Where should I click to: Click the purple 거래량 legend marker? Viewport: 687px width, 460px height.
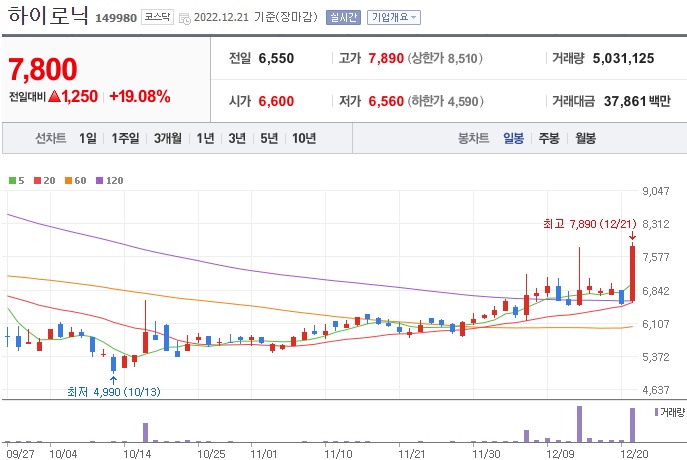coord(656,412)
